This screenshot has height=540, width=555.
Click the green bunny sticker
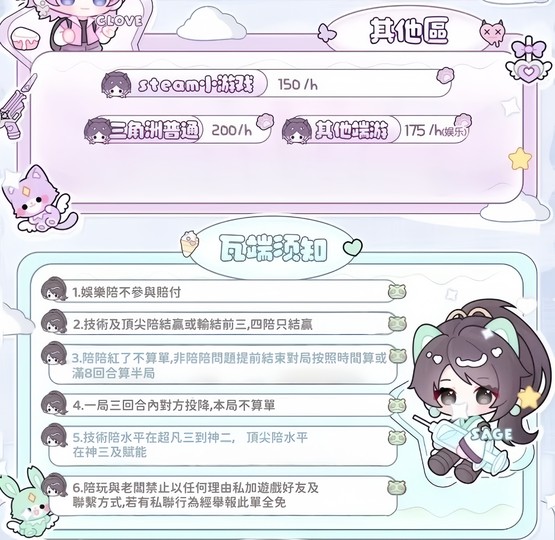27,504
